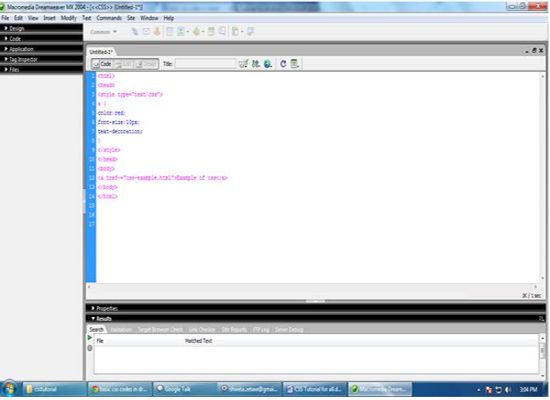Open the File Management icon
This screenshot has height=400, width=550.
(256, 64)
